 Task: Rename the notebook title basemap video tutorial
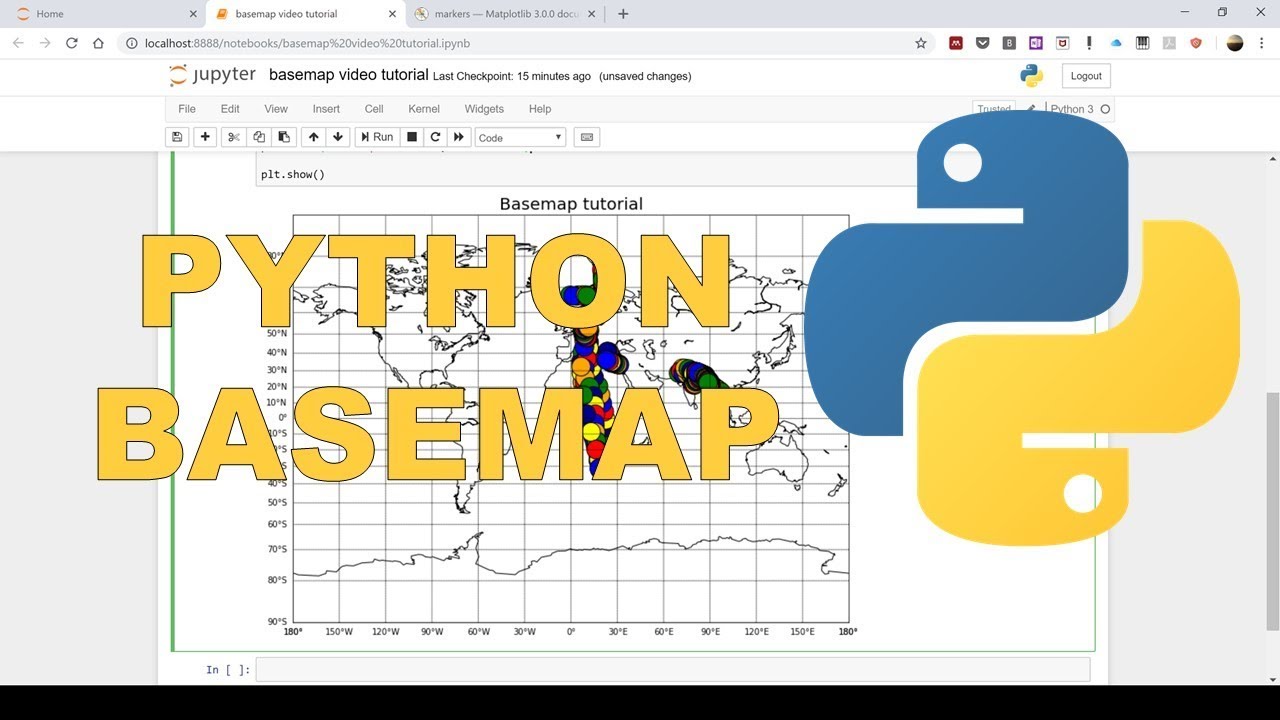[x=349, y=75]
